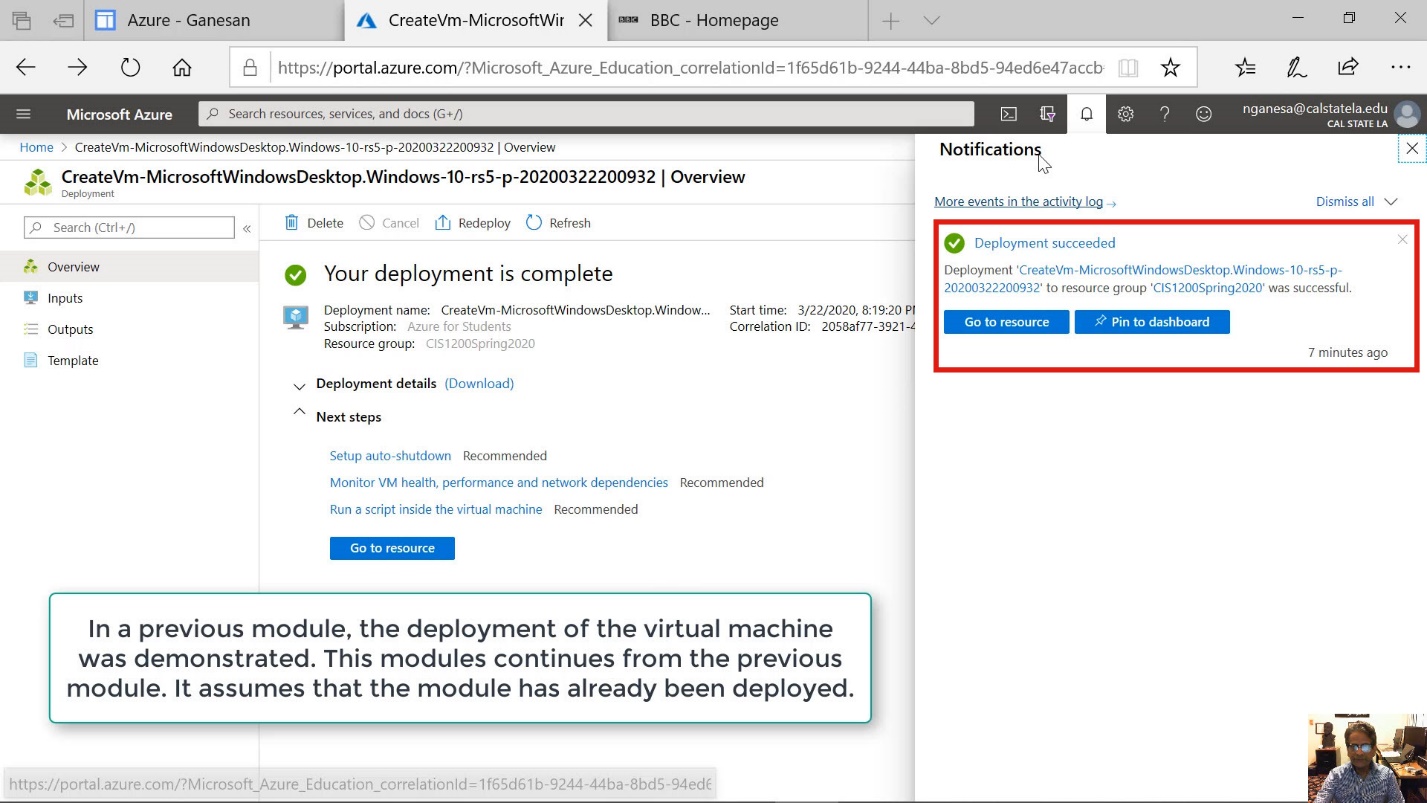This screenshot has height=803, width=1427.
Task: Click Pin to dashboard button
Action: click(1152, 322)
